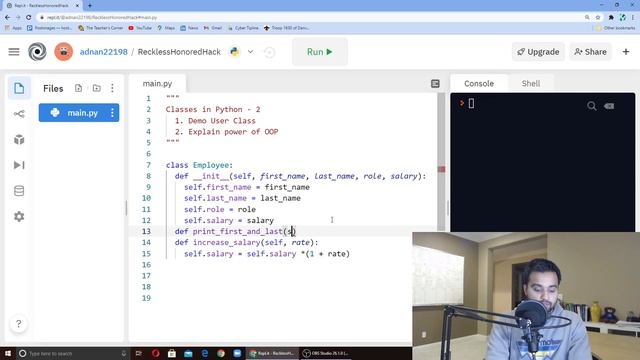Open the Gmail bookmark
Viewport: 640px width, 360px height.
point(213,28)
